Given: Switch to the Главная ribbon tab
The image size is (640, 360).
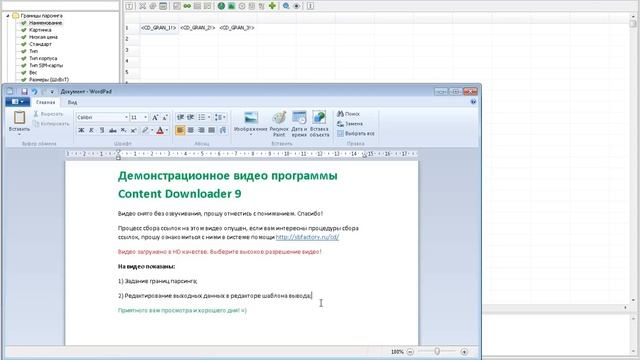Looking at the screenshot, I should (45, 102).
